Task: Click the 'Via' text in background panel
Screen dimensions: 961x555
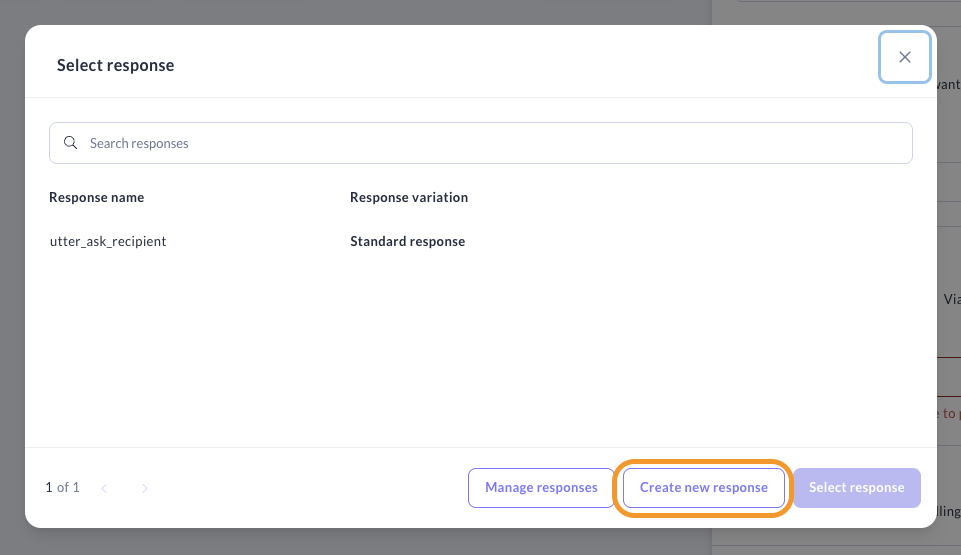Action: coord(951,299)
